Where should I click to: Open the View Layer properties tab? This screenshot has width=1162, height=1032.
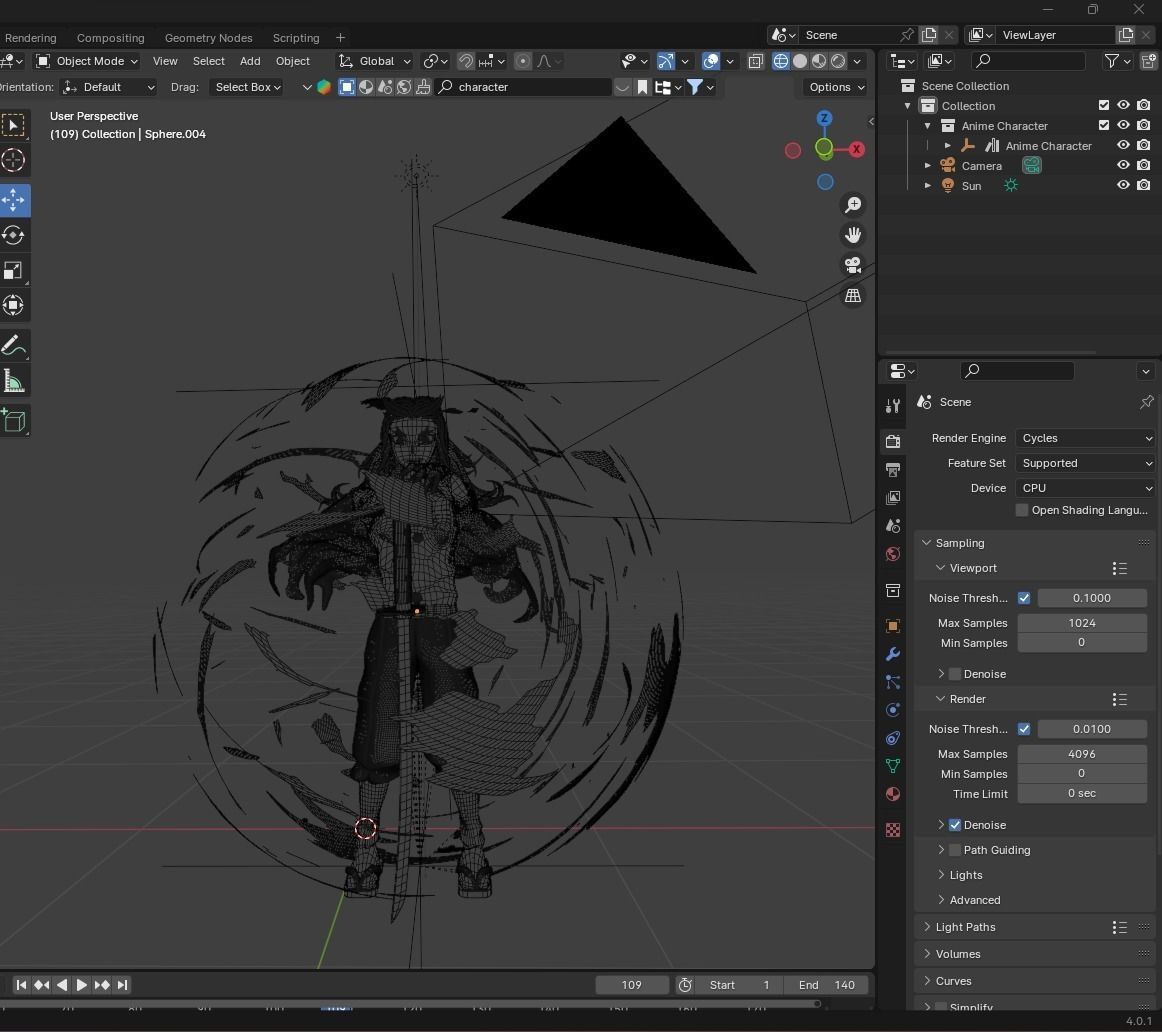click(x=893, y=498)
